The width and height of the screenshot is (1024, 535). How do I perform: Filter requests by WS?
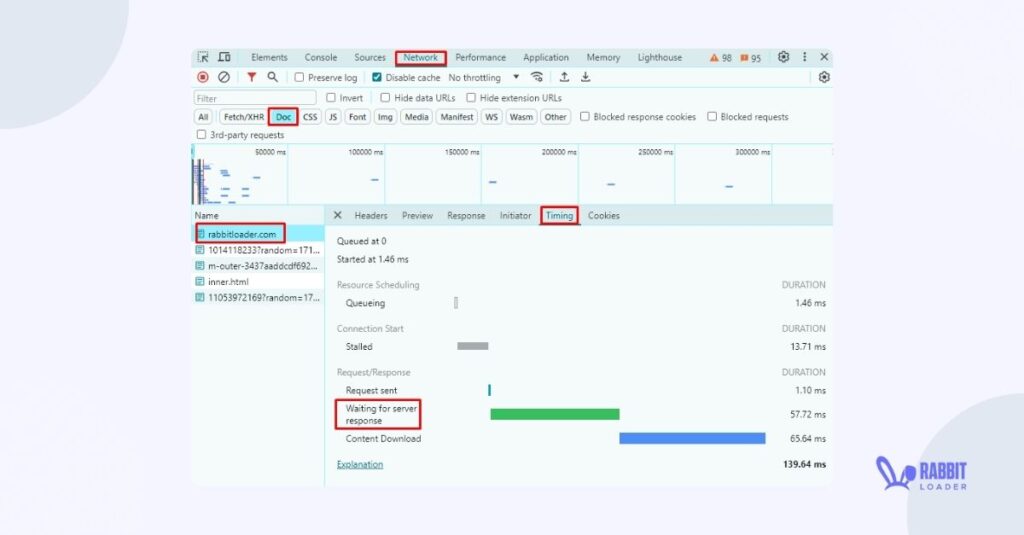tap(491, 117)
